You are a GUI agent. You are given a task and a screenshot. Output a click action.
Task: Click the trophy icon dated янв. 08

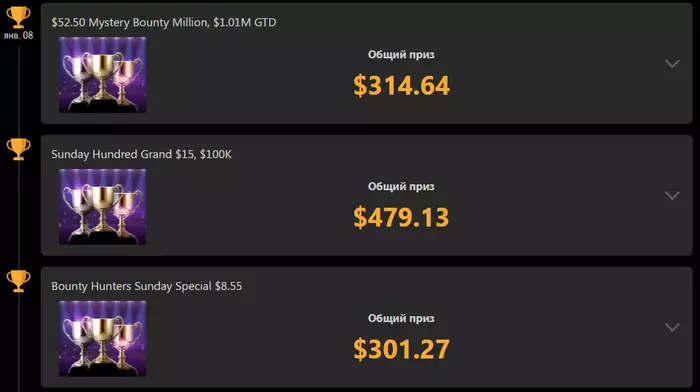point(18,17)
